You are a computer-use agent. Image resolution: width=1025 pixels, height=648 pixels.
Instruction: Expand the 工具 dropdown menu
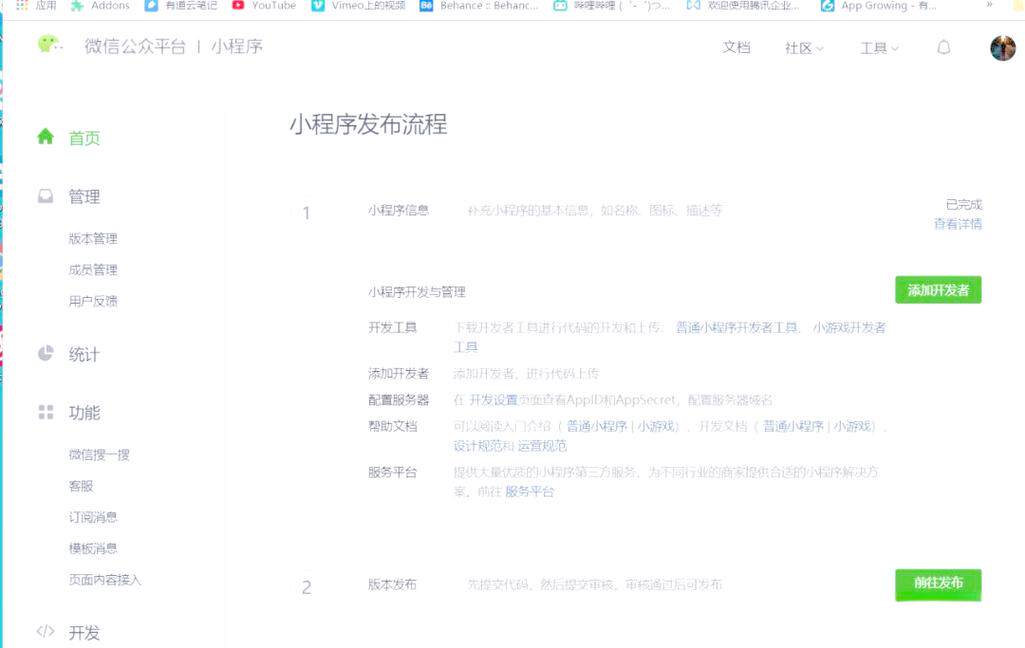(x=879, y=48)
